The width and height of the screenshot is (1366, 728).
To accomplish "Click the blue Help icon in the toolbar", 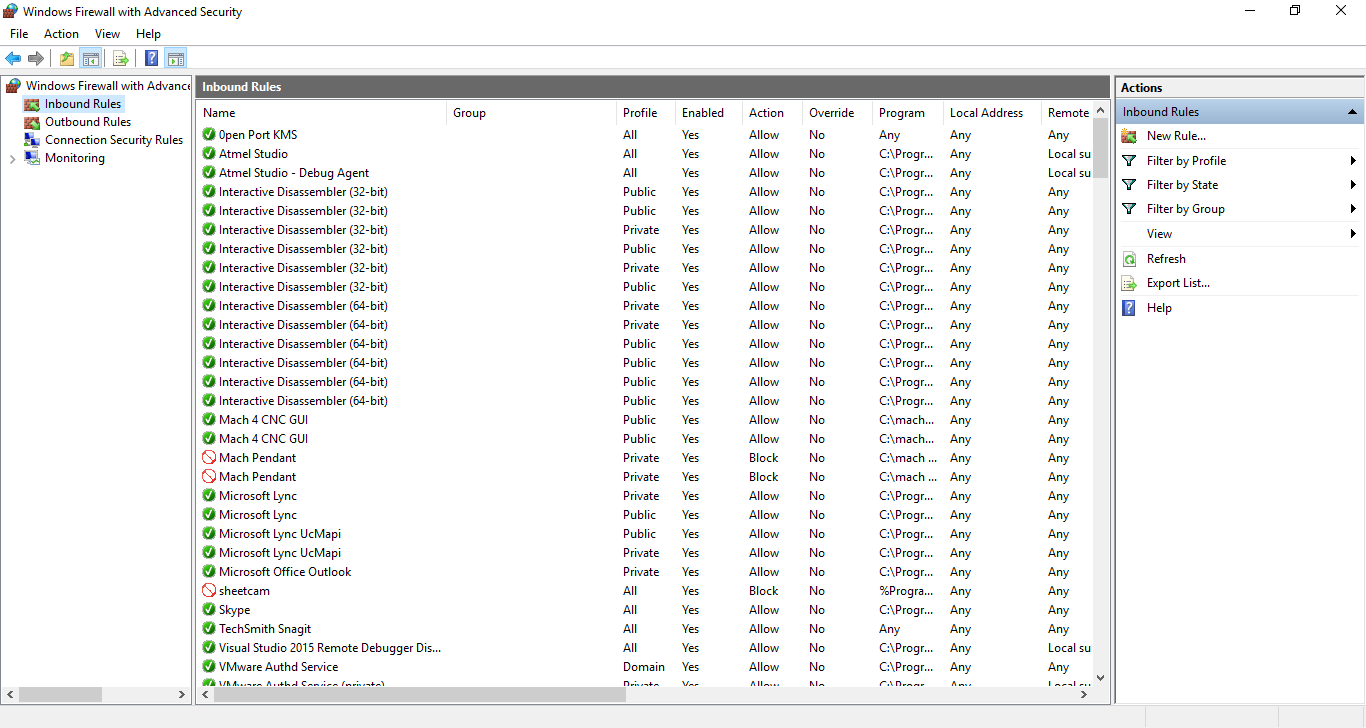I will (x=152, y=58).
